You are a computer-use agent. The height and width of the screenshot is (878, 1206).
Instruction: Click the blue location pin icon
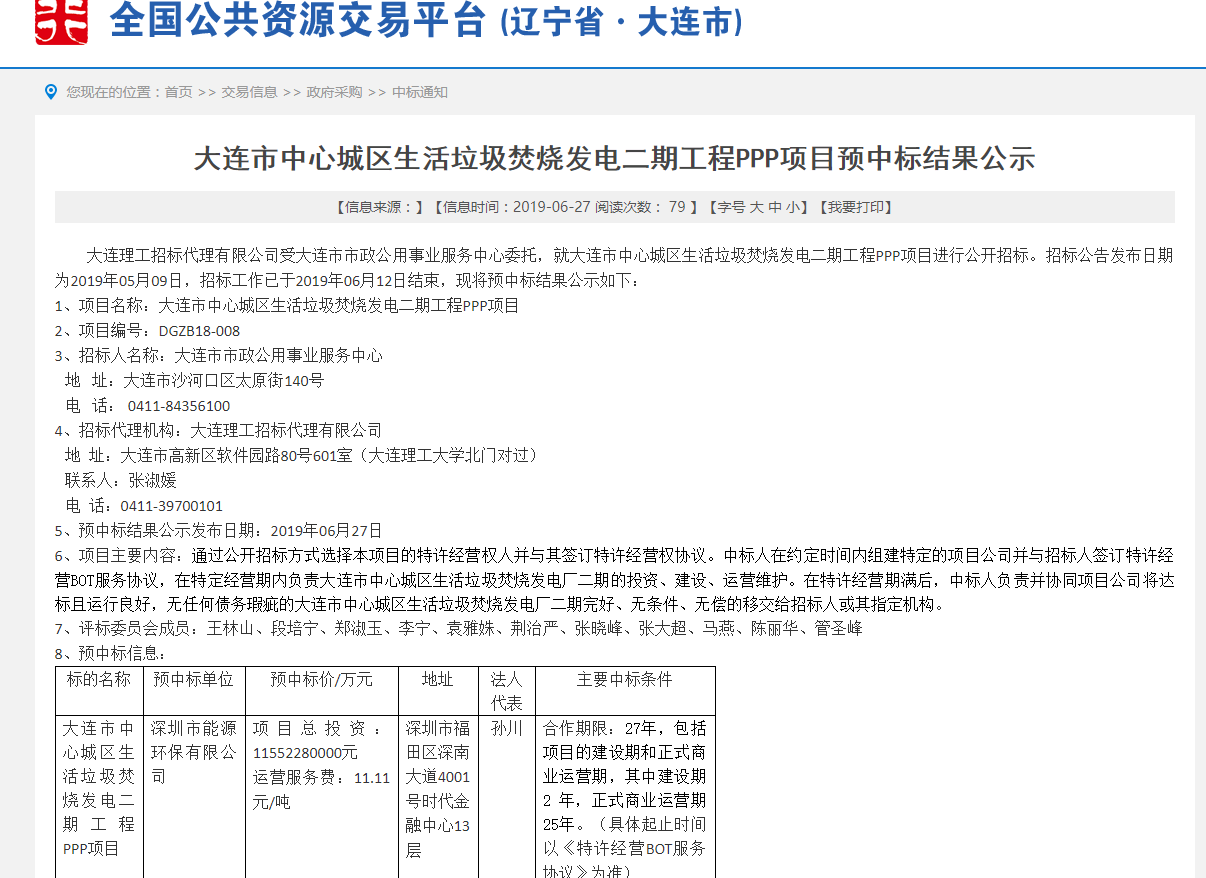51,92
